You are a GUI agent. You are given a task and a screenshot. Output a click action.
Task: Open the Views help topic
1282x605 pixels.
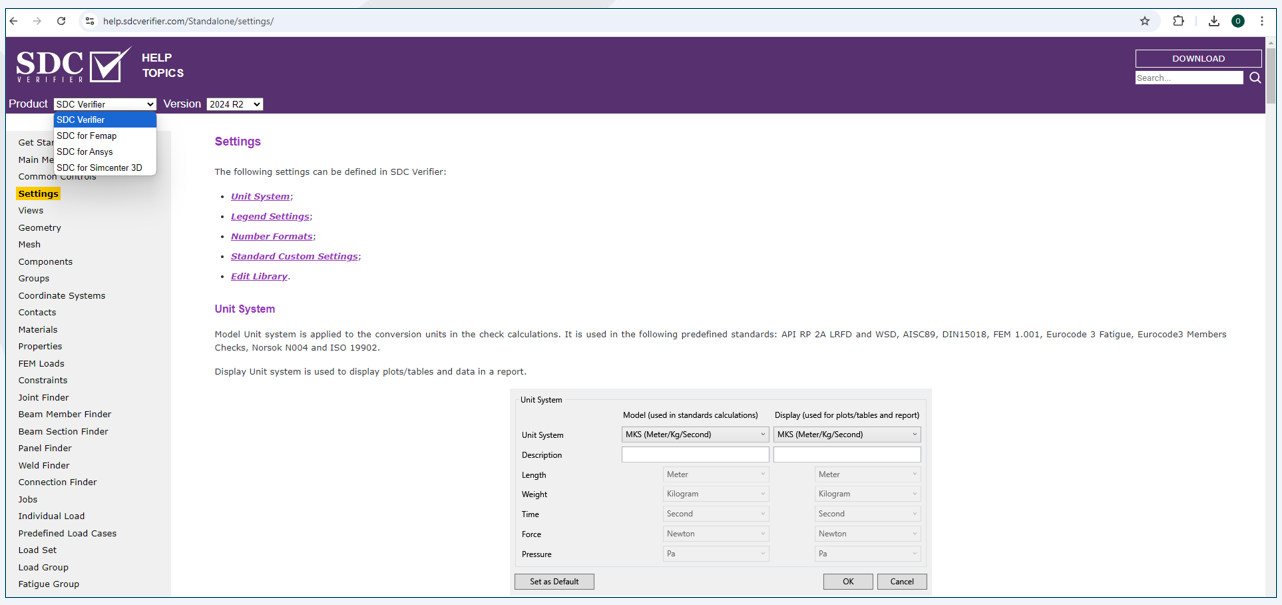coord(31,211)
